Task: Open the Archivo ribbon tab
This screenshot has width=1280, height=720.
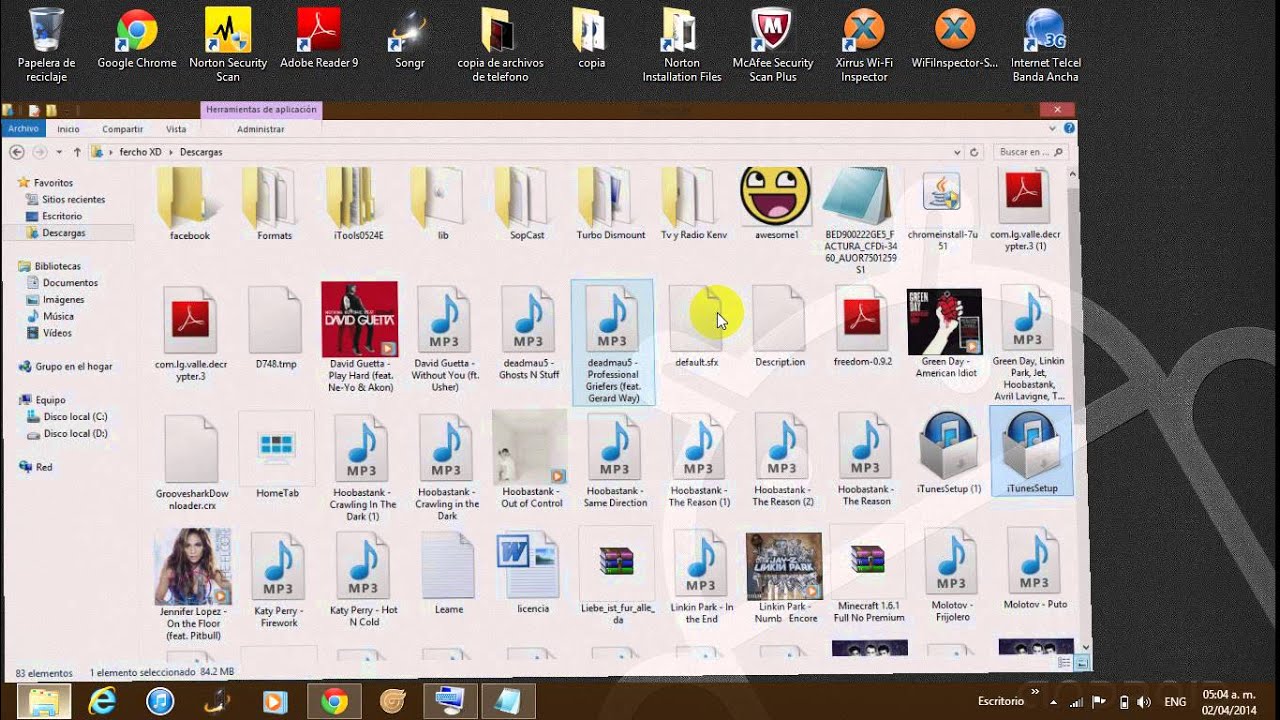Action: (x=23, y=129)
